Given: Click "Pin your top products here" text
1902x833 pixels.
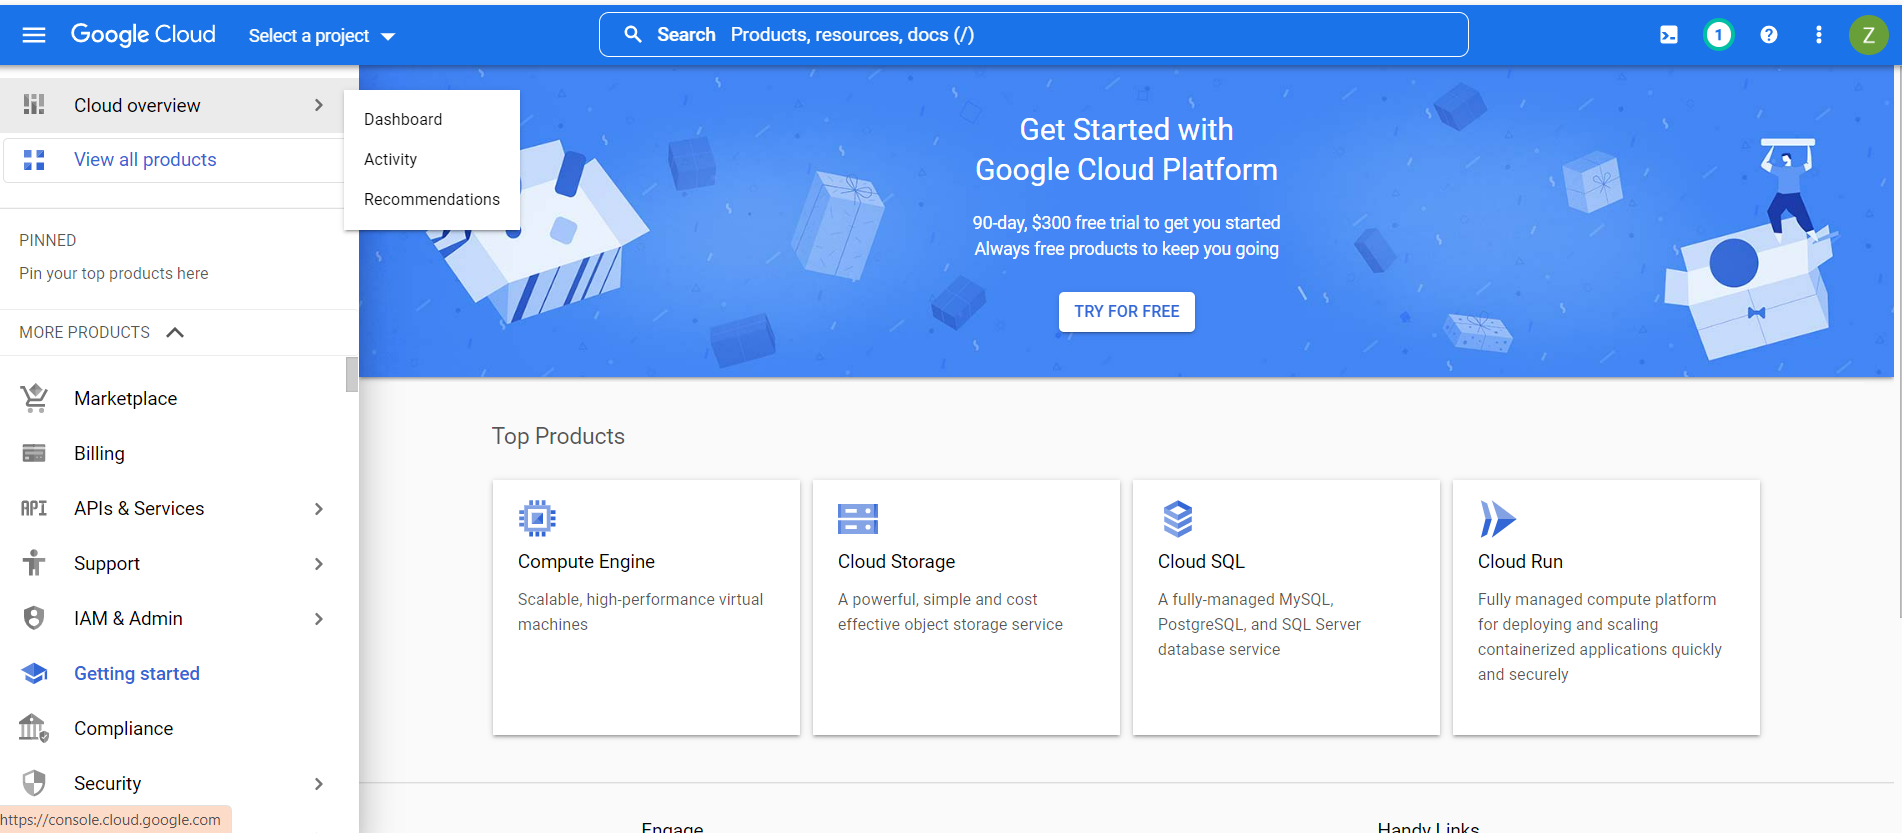Looking at the screenshot, I should click(114, 273).
